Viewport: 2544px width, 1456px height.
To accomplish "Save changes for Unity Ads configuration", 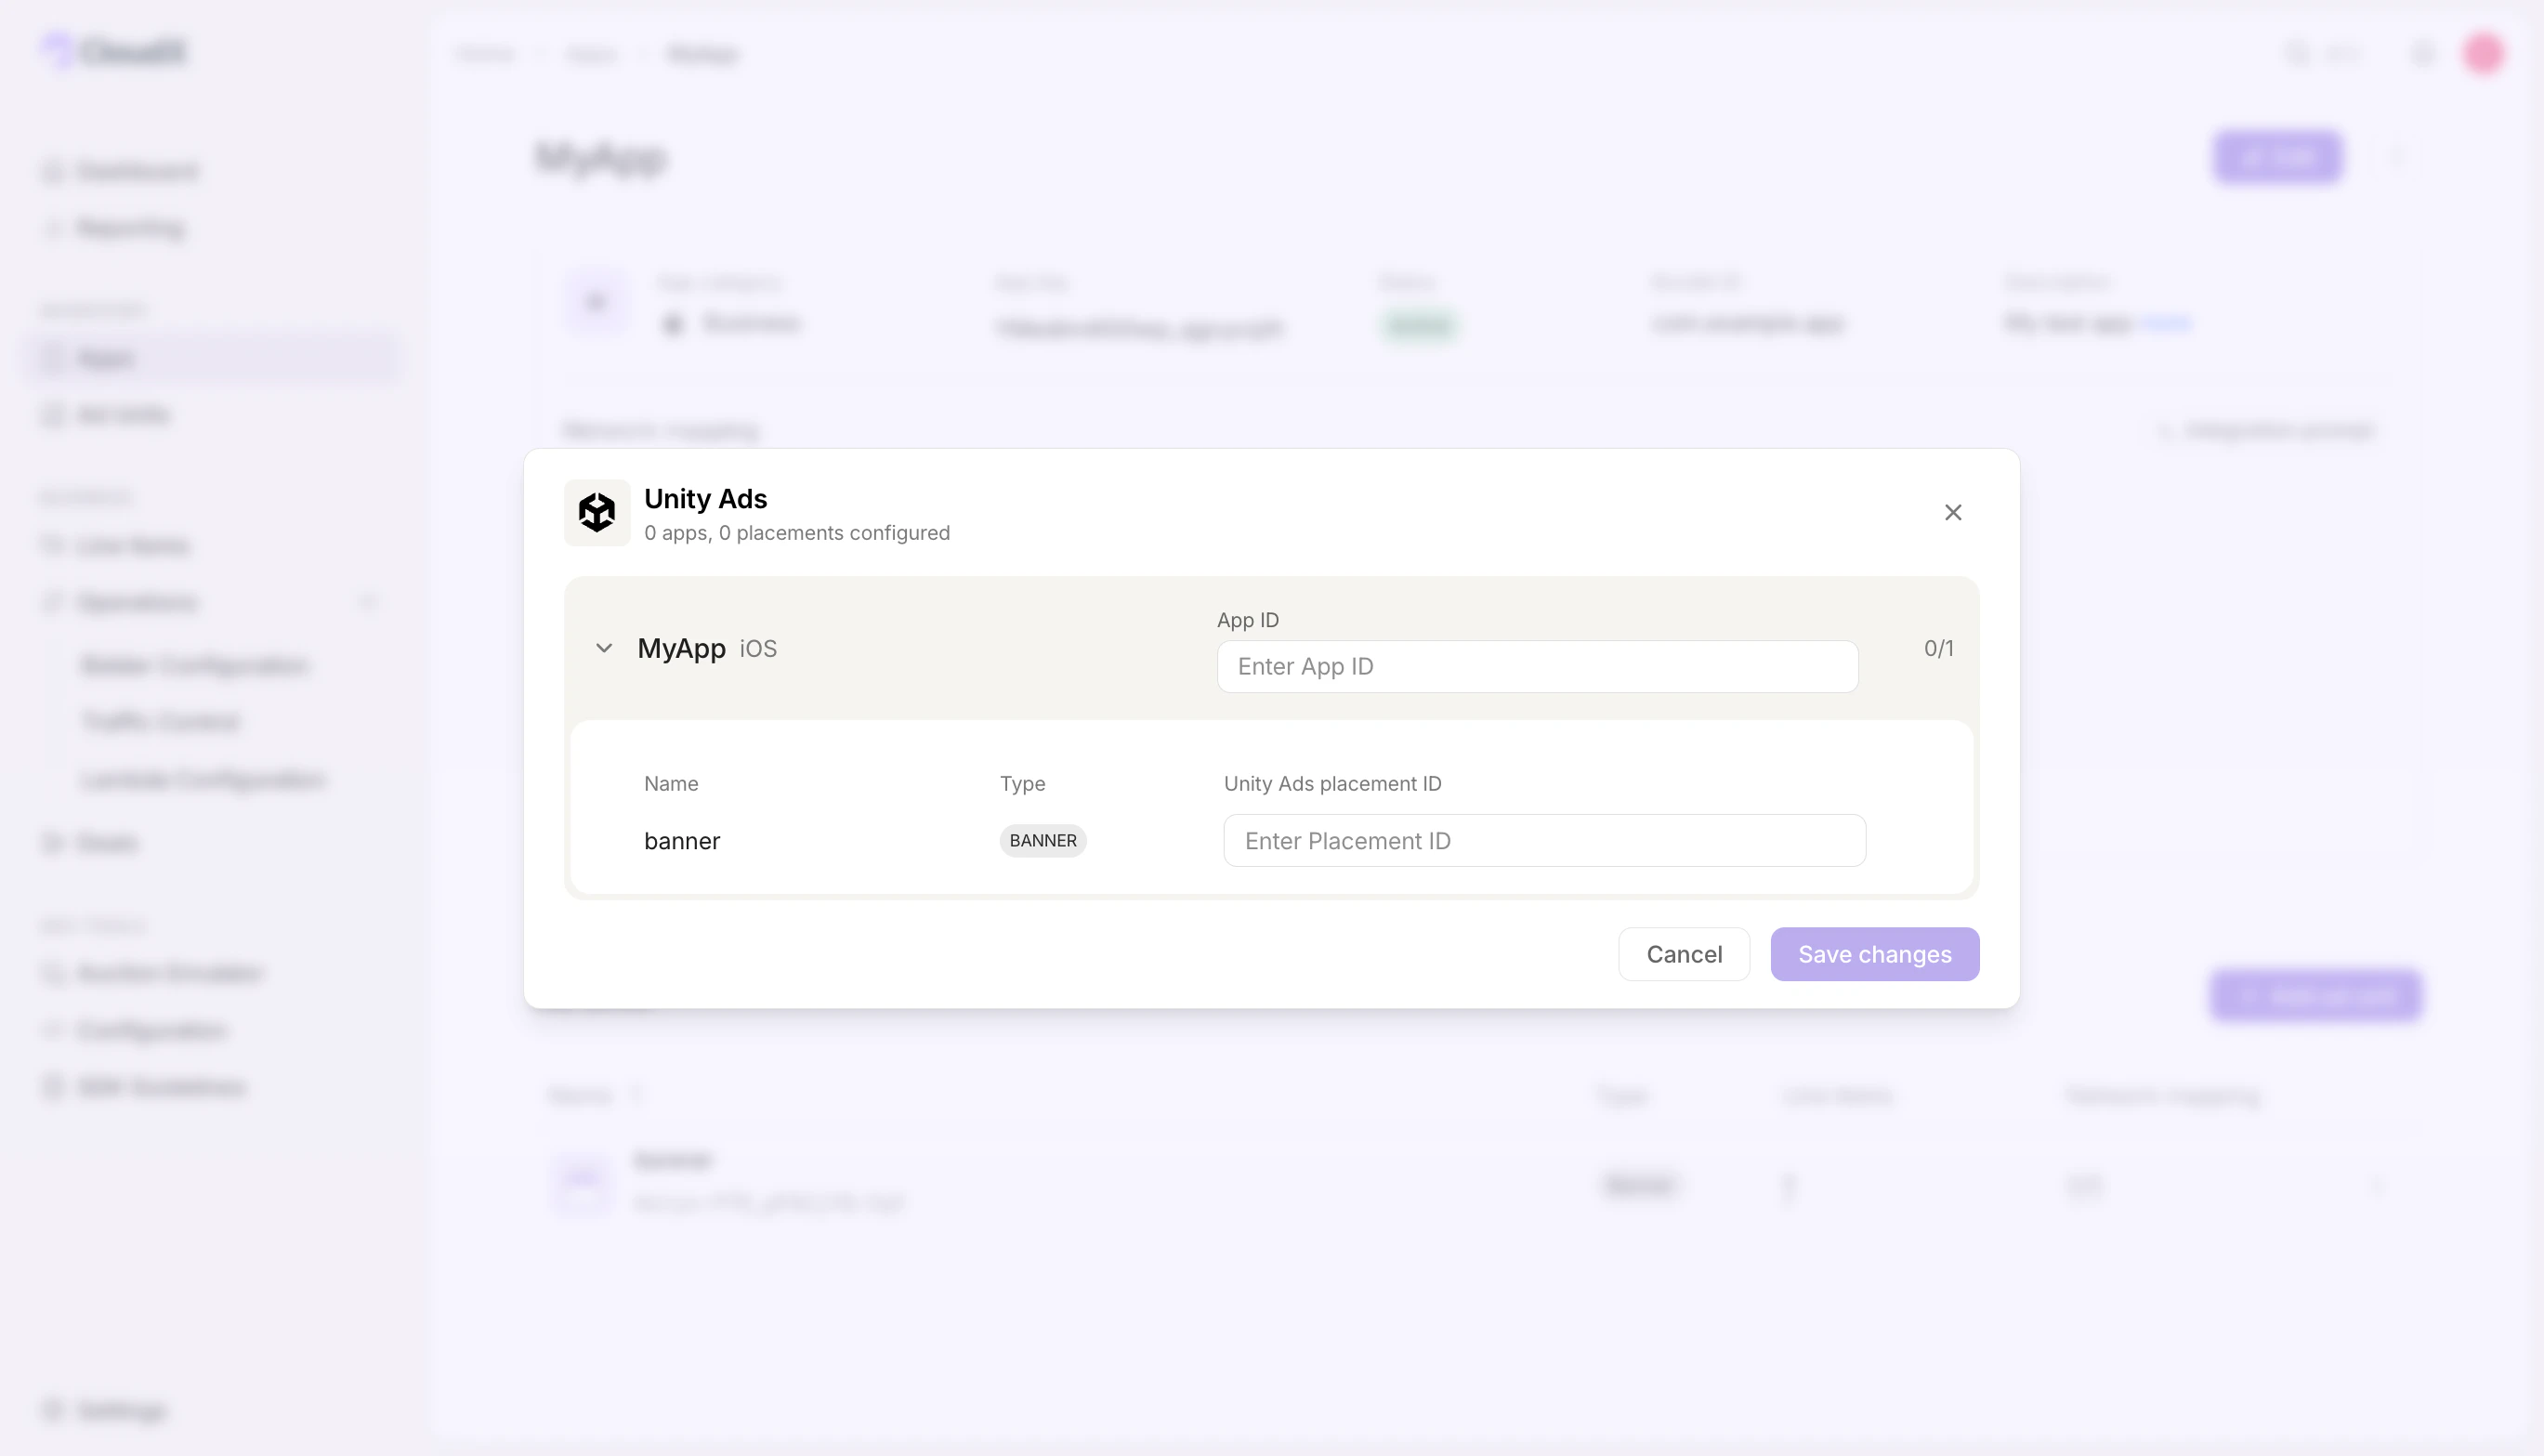I will [1874, 954].
